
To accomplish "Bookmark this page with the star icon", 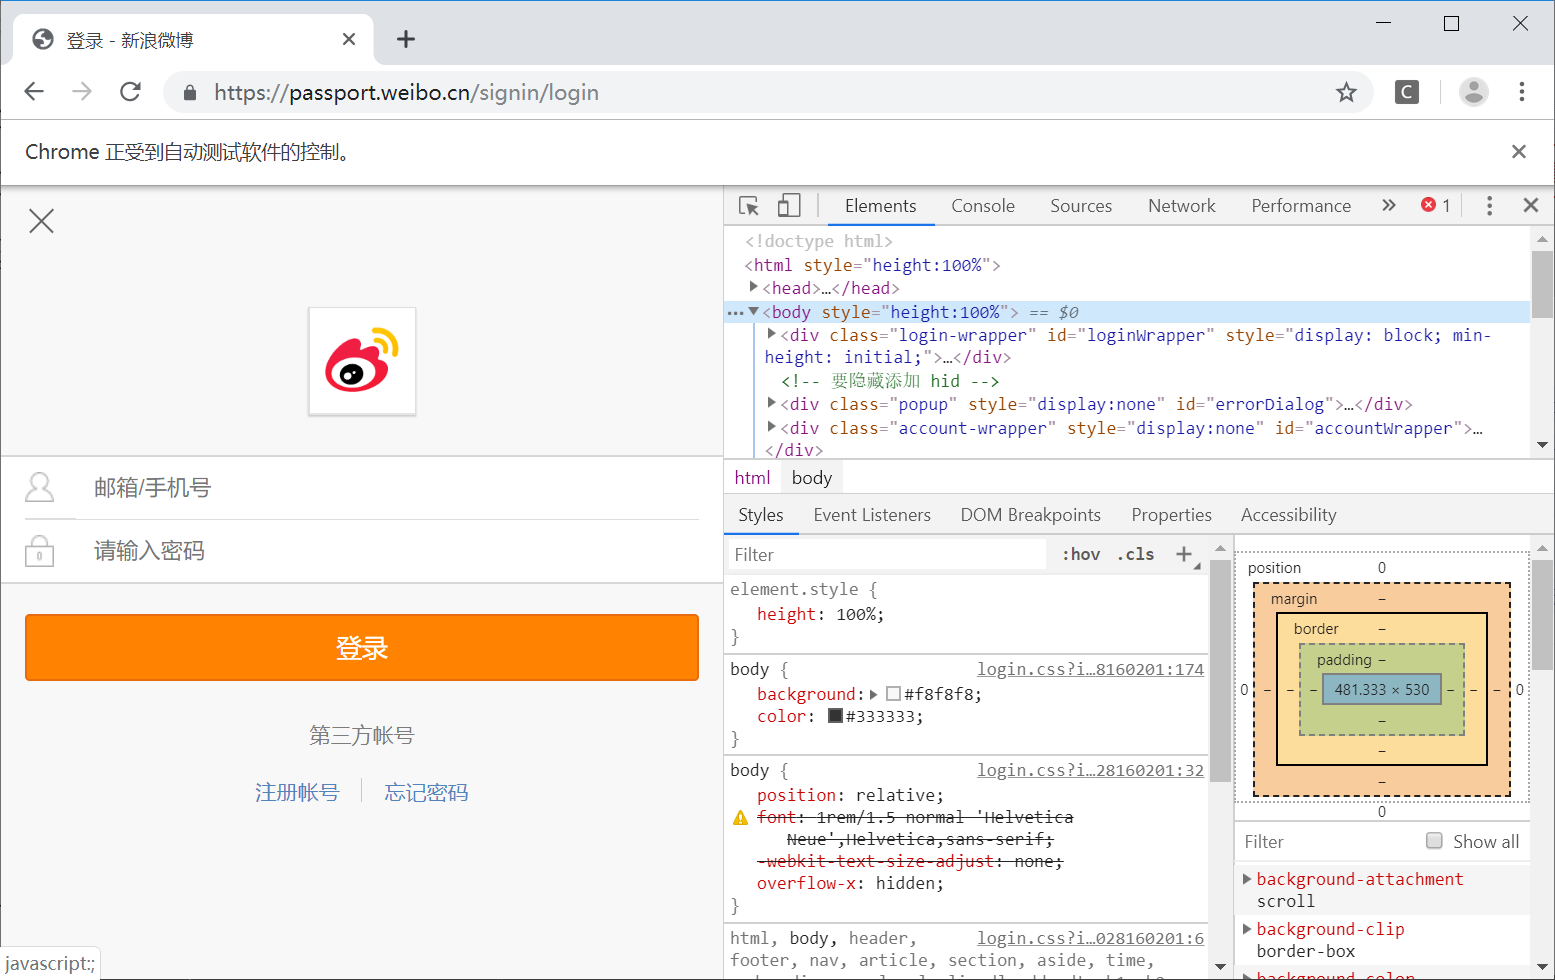I will click(1346, 92).
